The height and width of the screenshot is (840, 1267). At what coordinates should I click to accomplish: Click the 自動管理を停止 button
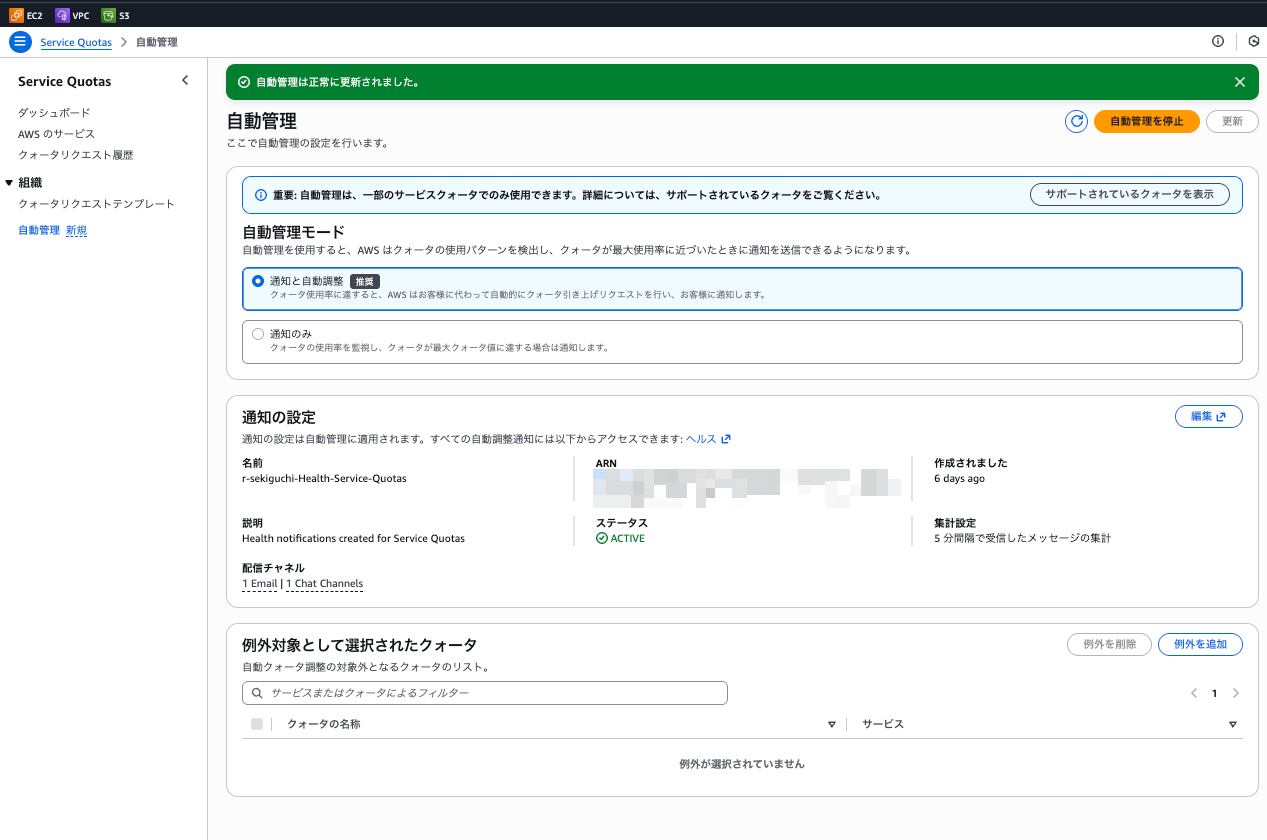point(1146,121)
